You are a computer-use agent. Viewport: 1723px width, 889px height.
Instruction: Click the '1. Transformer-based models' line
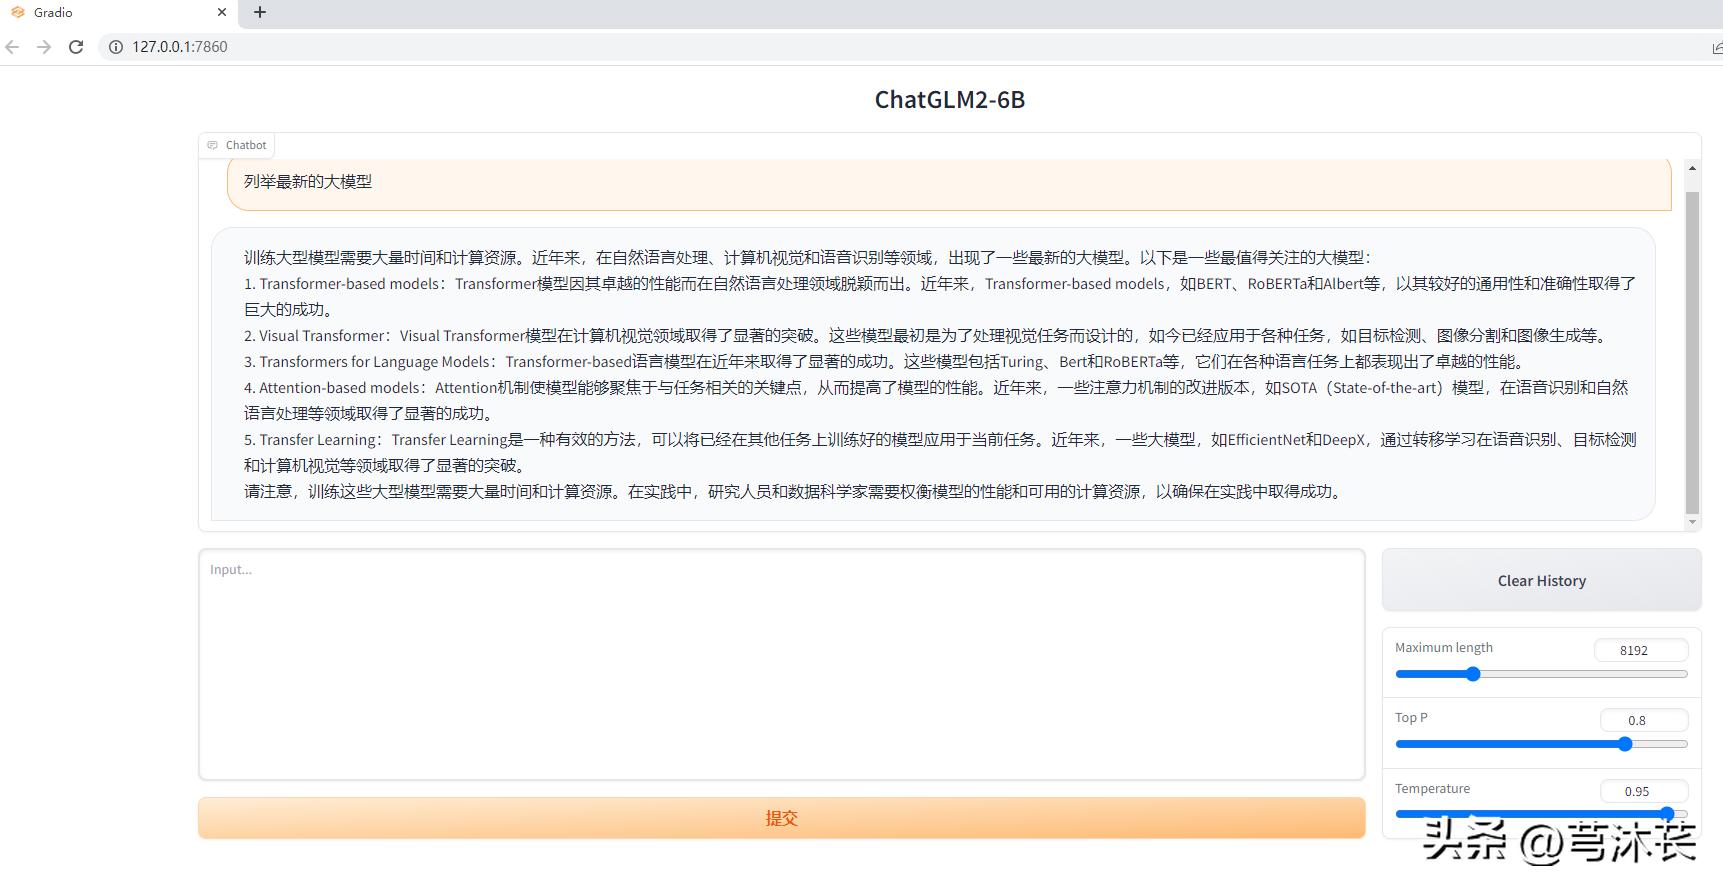tap(940, 296)
